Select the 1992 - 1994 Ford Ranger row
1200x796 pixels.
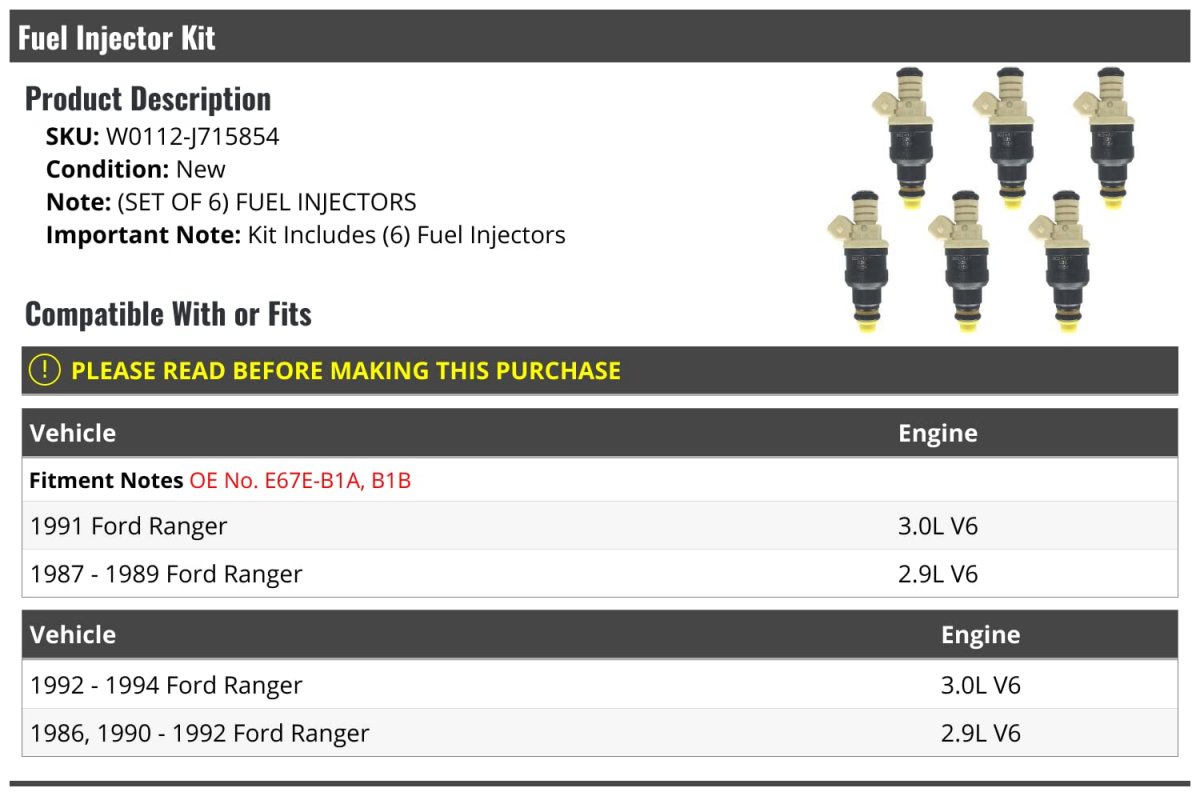tap(600, 686)
